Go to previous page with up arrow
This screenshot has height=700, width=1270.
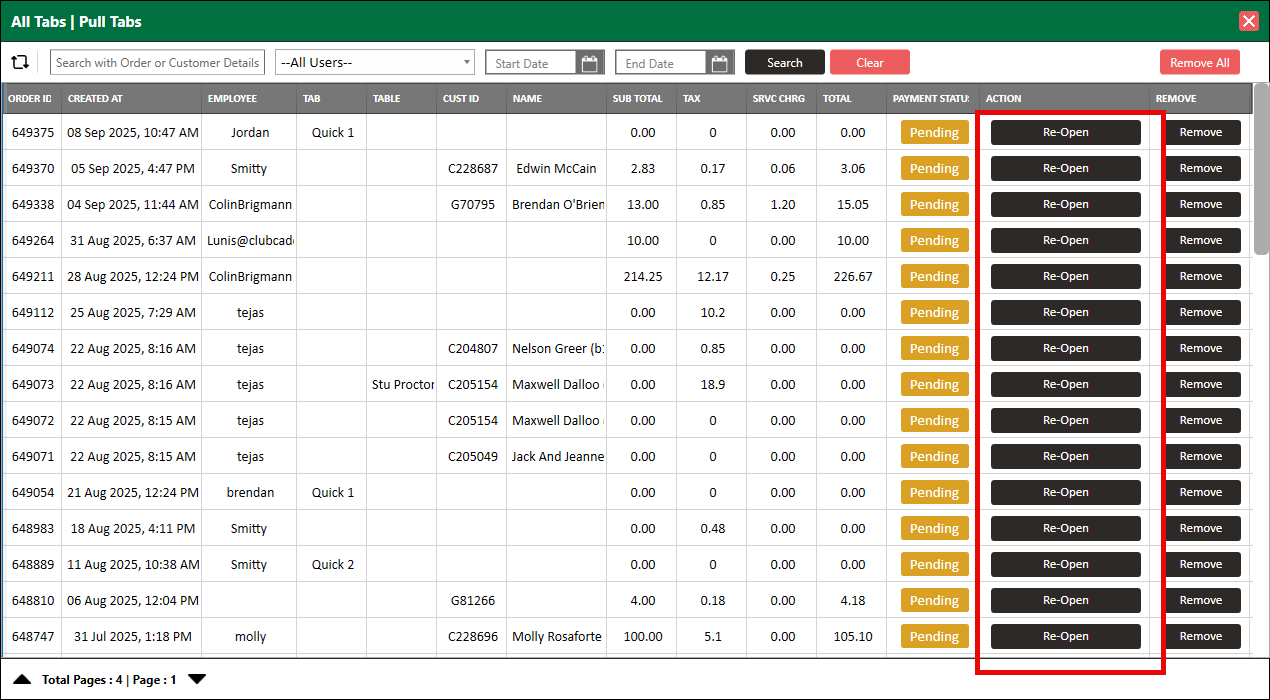[22, 679]
